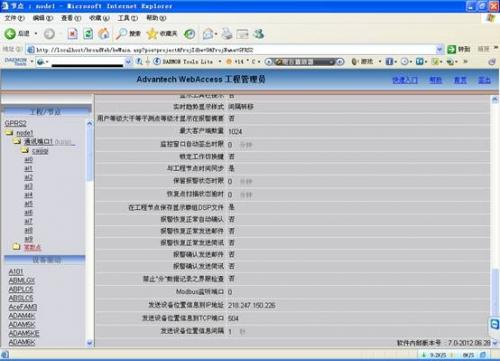Print the page with the printer icon
The height and width of the screenshot is (361, 500).
227,34
